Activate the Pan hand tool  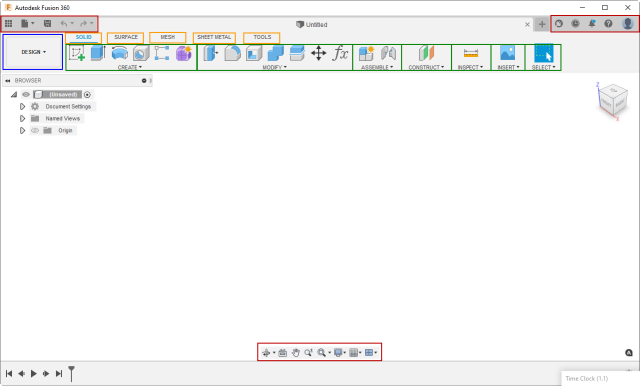click(296, 353)
